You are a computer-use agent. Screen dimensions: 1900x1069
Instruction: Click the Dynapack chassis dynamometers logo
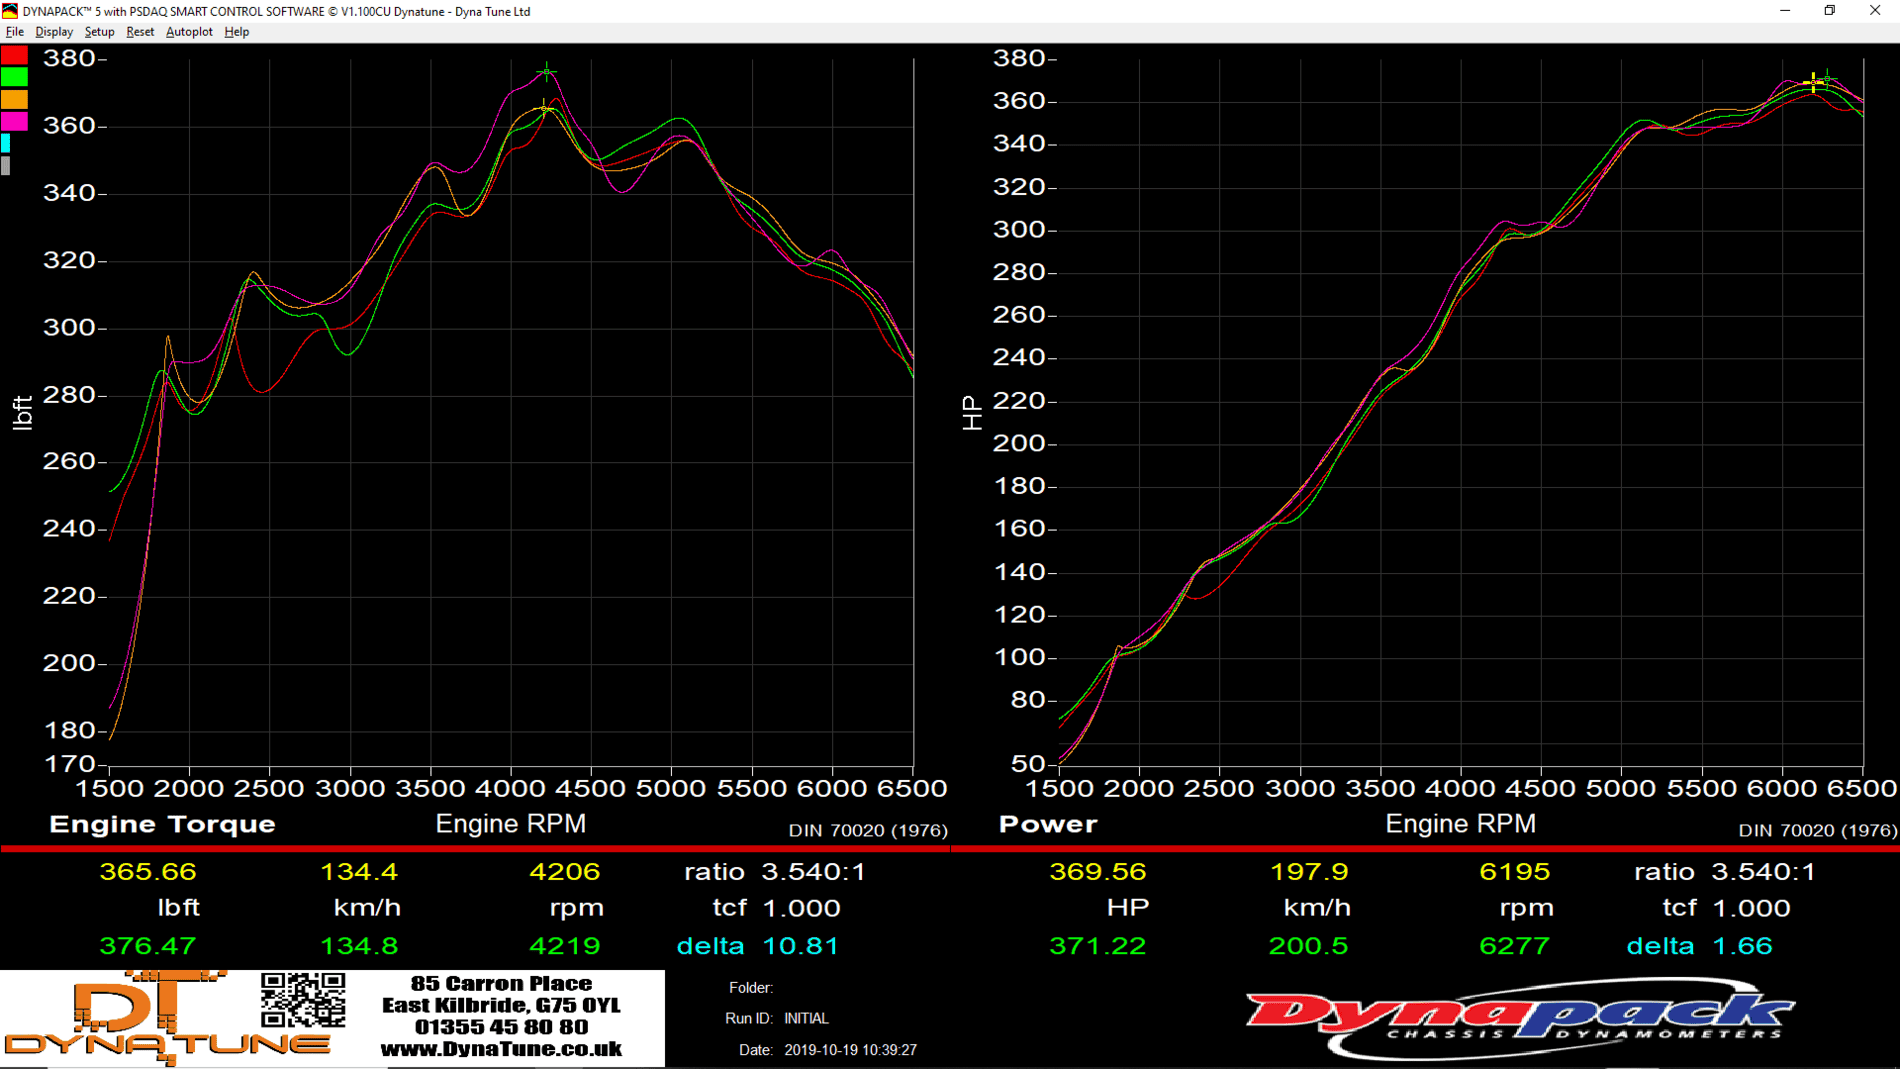click(1520, 1018)
